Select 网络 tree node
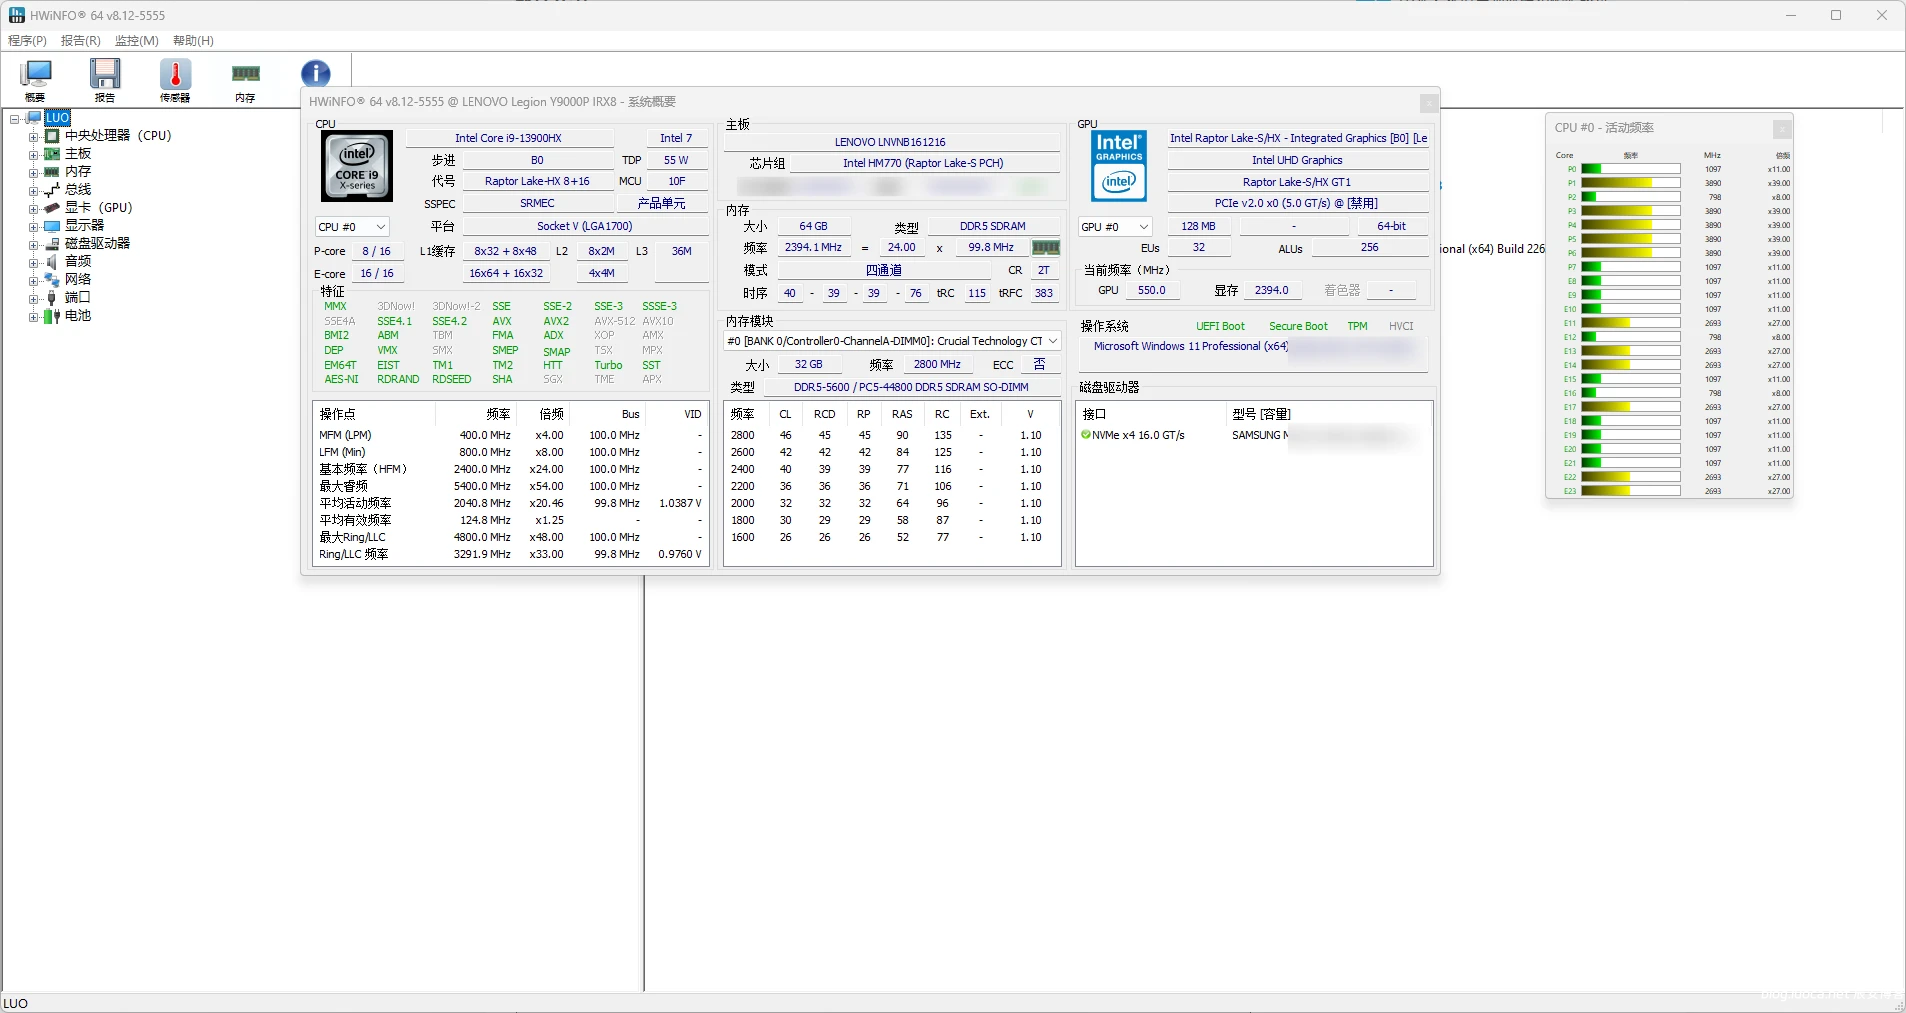This screenshot has width=1906, height=1013. coord(78,279)
